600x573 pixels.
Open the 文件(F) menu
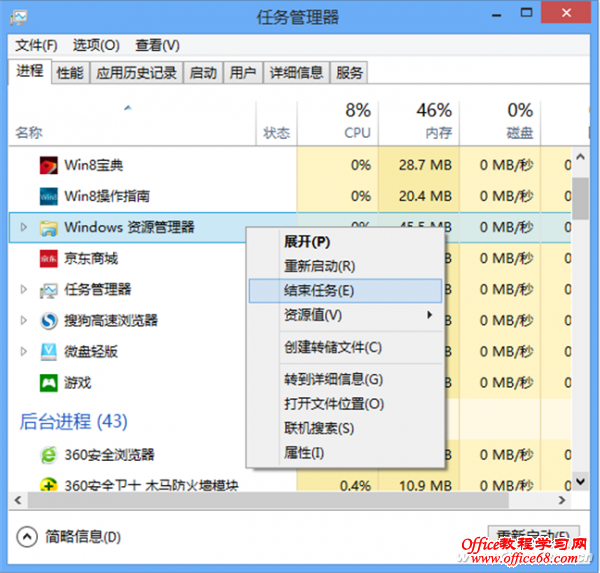36,46
